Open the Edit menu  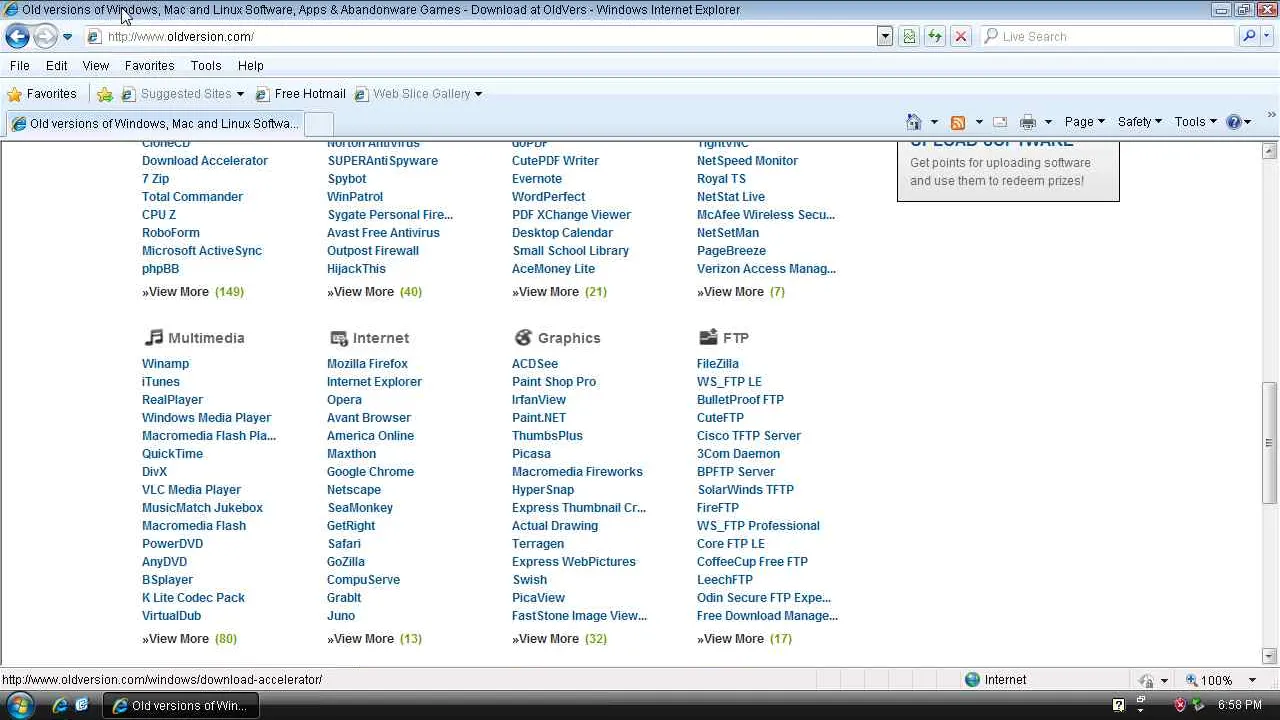point(57,66)
